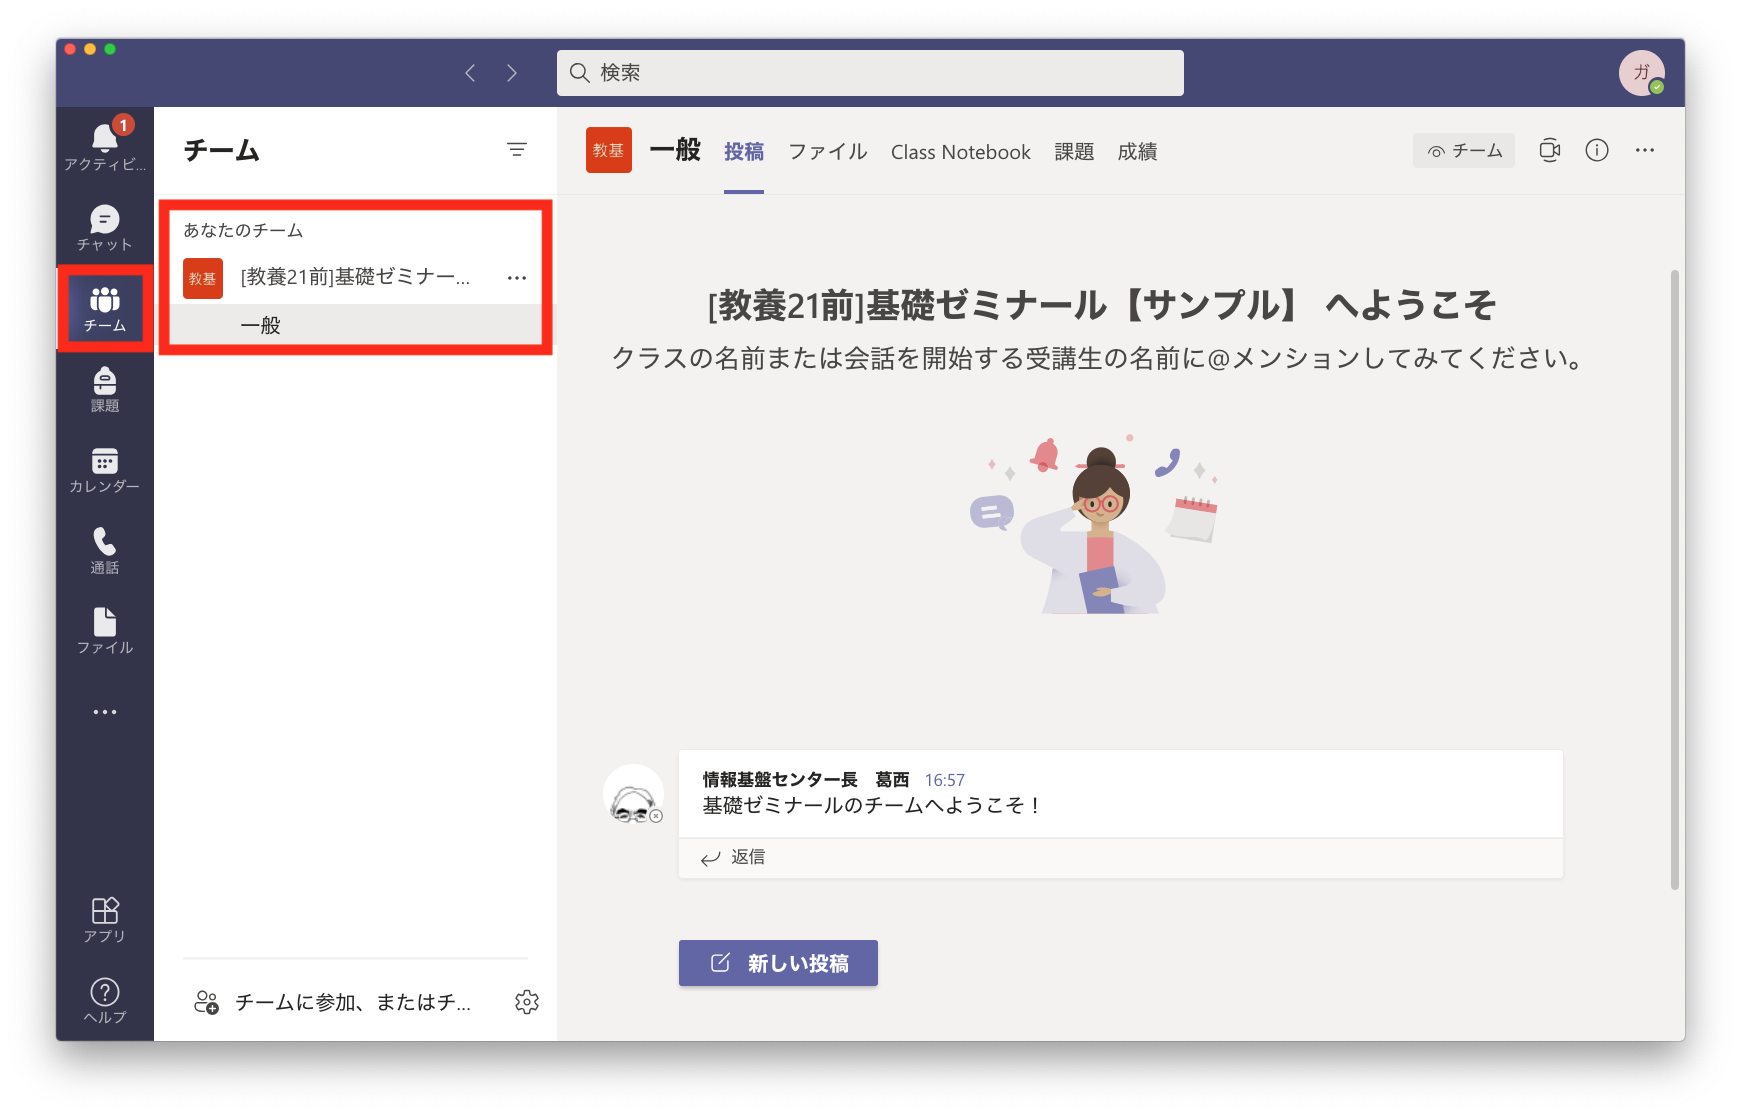Show channel info icon
The height and width of the screenshot is (1115, 1741).
tap(1597, 151)
